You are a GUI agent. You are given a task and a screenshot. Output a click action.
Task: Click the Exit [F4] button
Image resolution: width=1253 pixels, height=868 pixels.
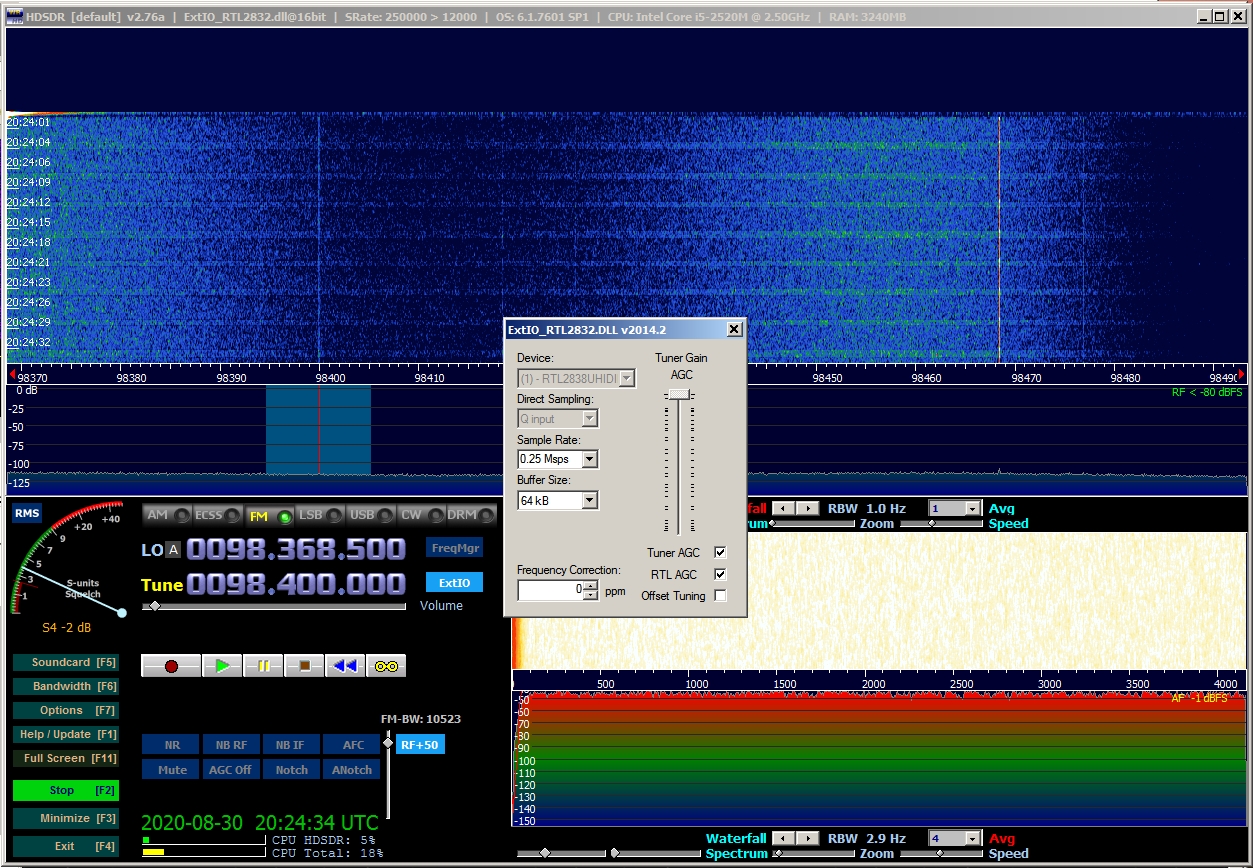pos(66,846)
